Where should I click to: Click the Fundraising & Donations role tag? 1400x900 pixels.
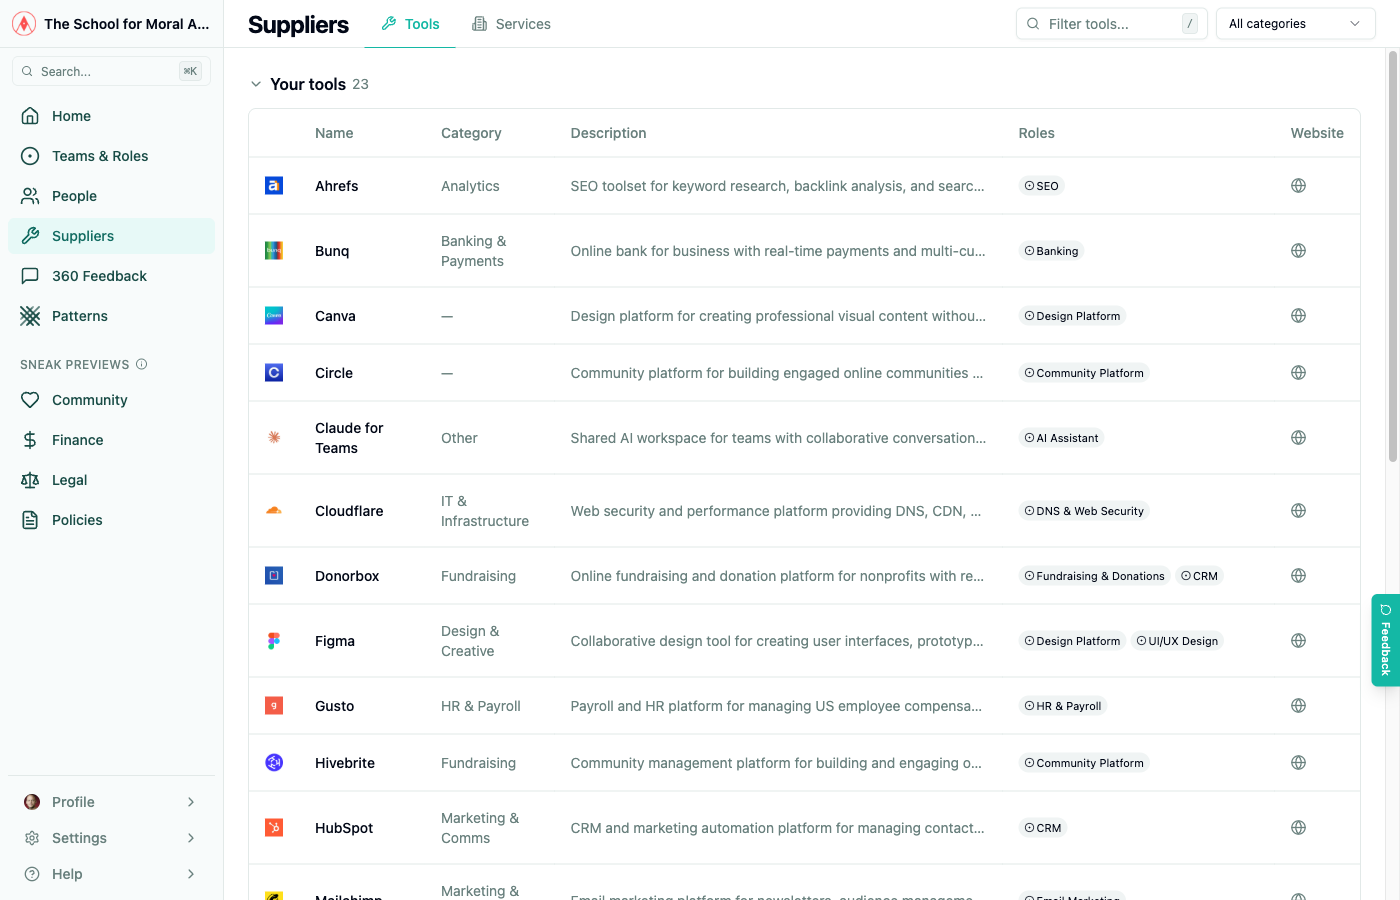point(1094,576)
